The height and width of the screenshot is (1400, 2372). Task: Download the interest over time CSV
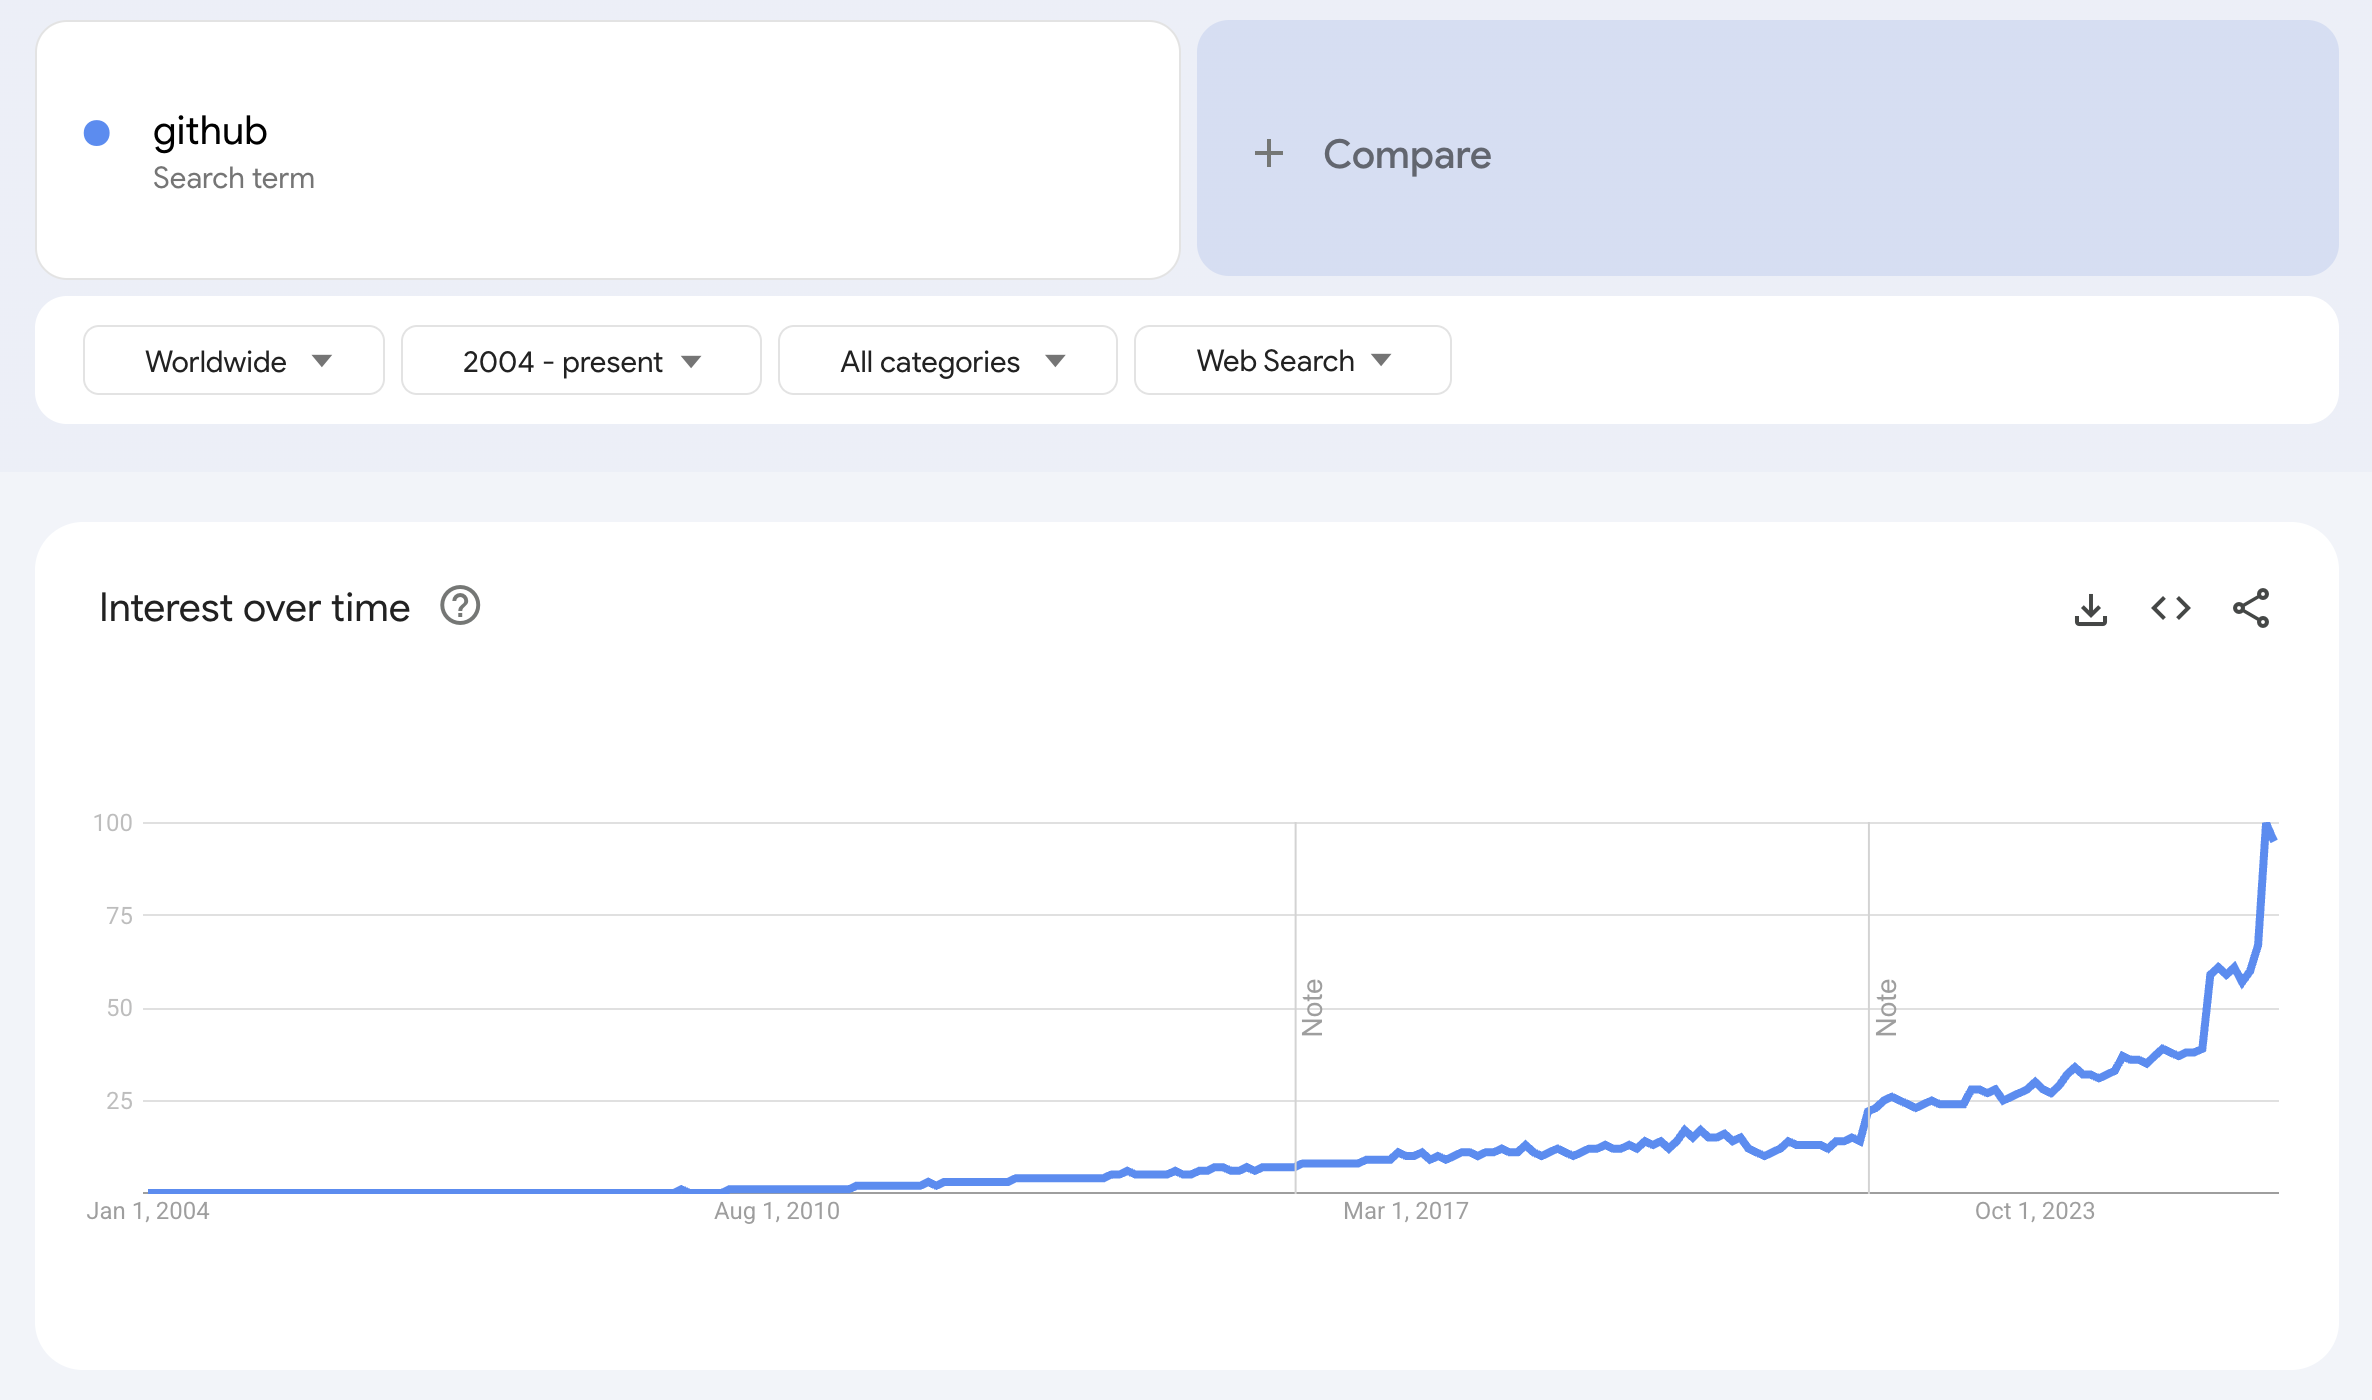[x=2090, y=608]
